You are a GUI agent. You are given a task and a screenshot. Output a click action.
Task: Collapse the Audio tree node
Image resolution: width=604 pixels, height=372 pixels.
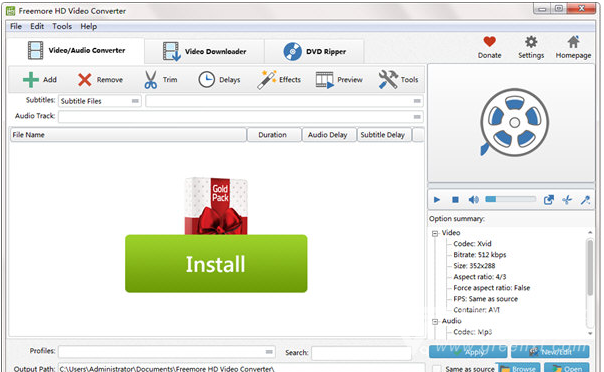point(435,322)
